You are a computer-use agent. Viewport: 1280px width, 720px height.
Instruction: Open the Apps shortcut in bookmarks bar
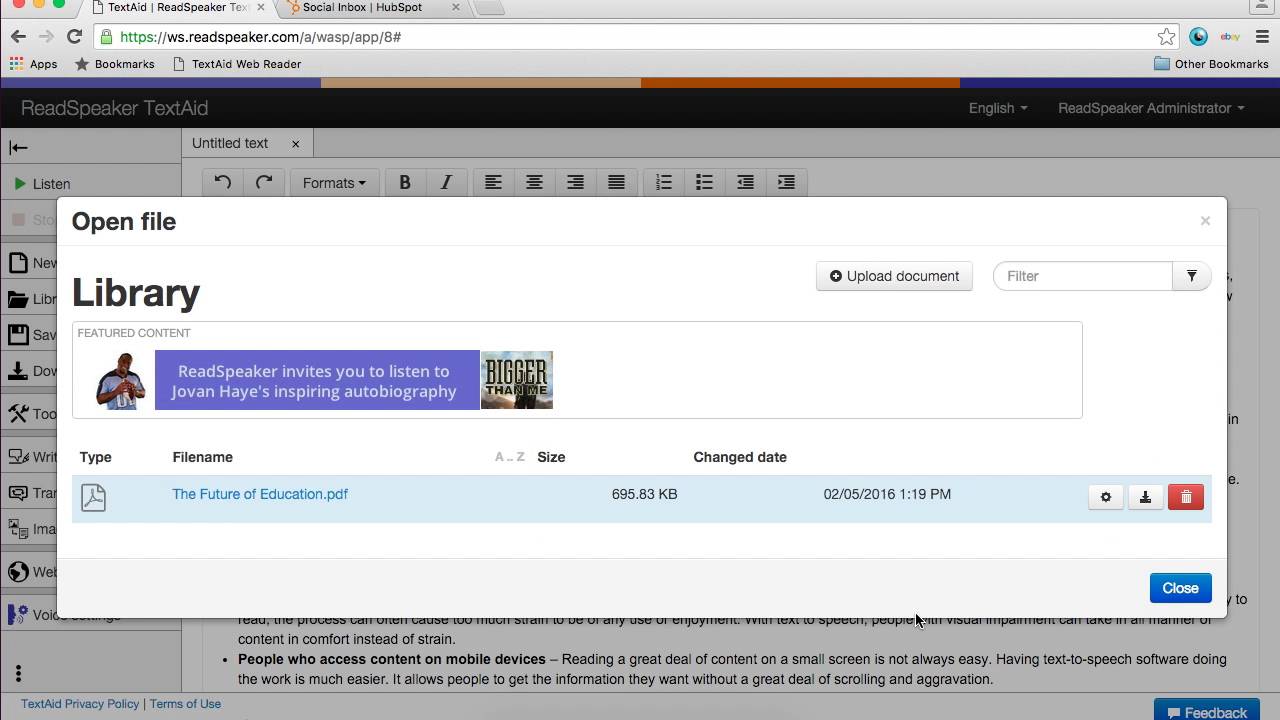(x=33, y=64)
